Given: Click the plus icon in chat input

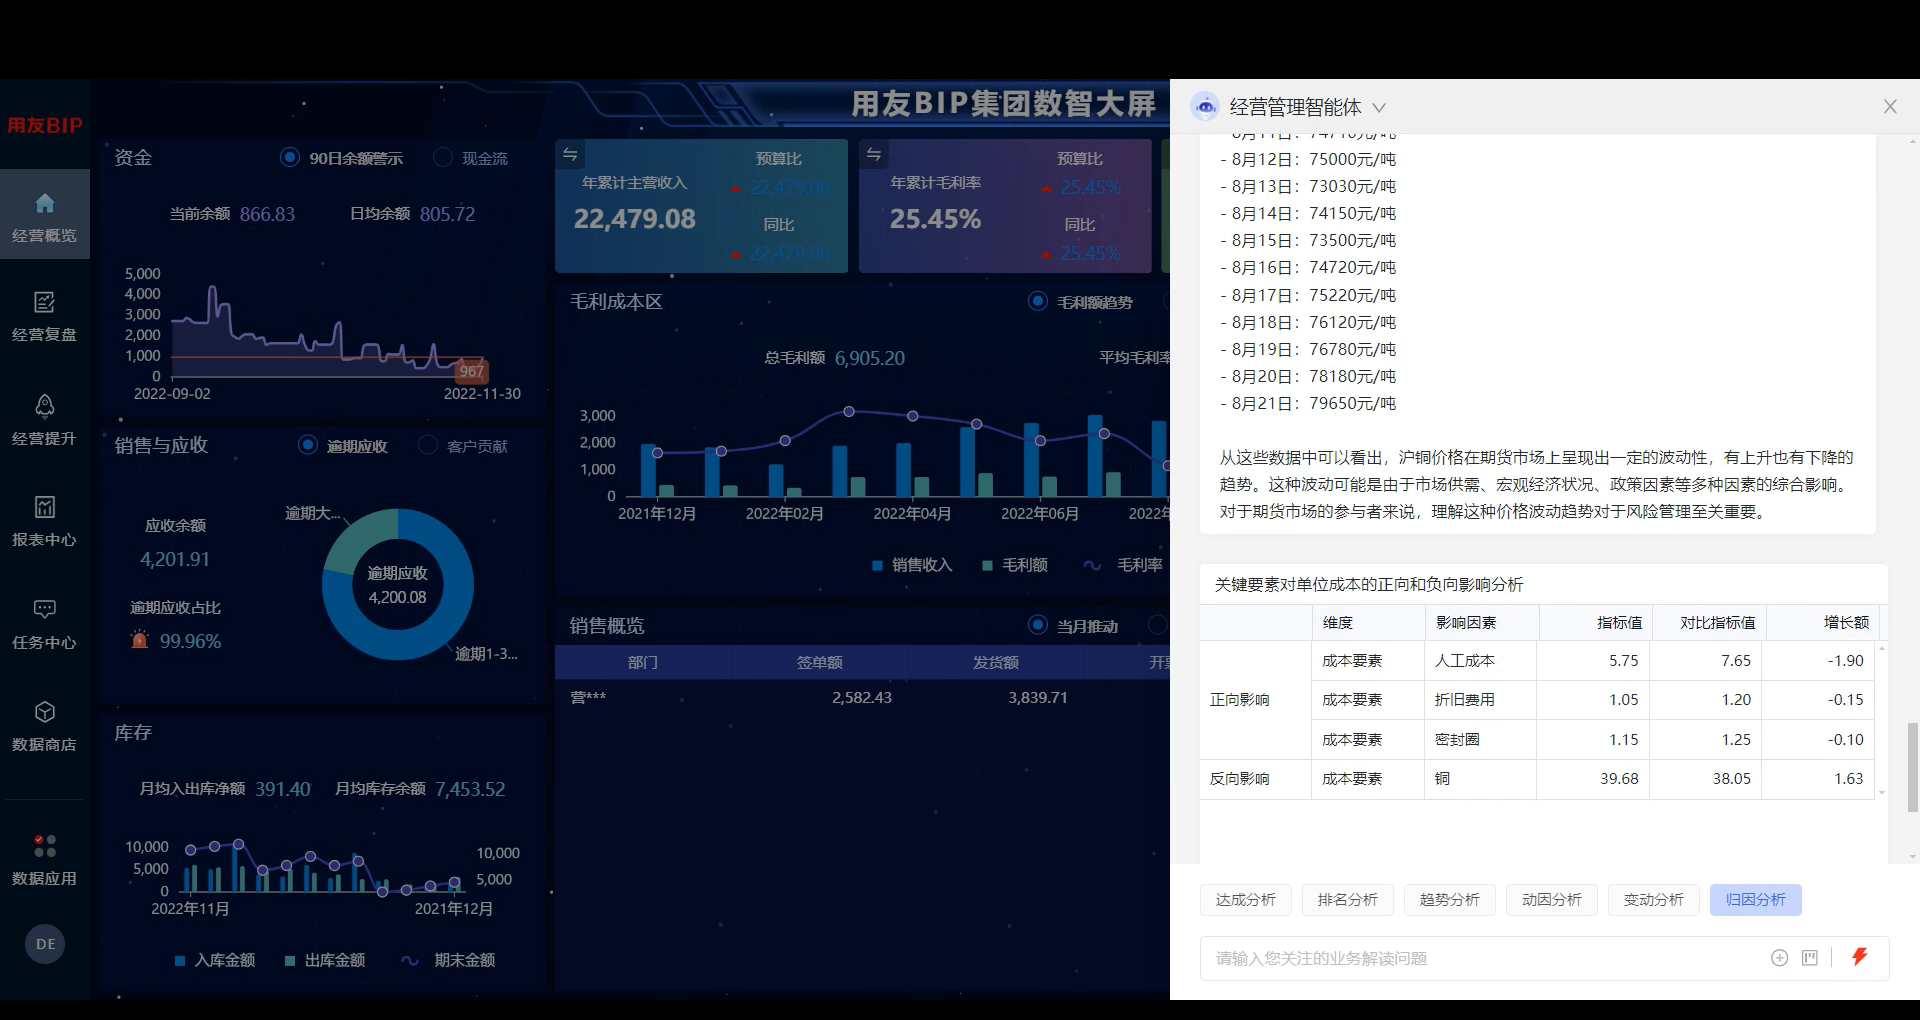Looking at the screenshot, I should [1779, 958].
